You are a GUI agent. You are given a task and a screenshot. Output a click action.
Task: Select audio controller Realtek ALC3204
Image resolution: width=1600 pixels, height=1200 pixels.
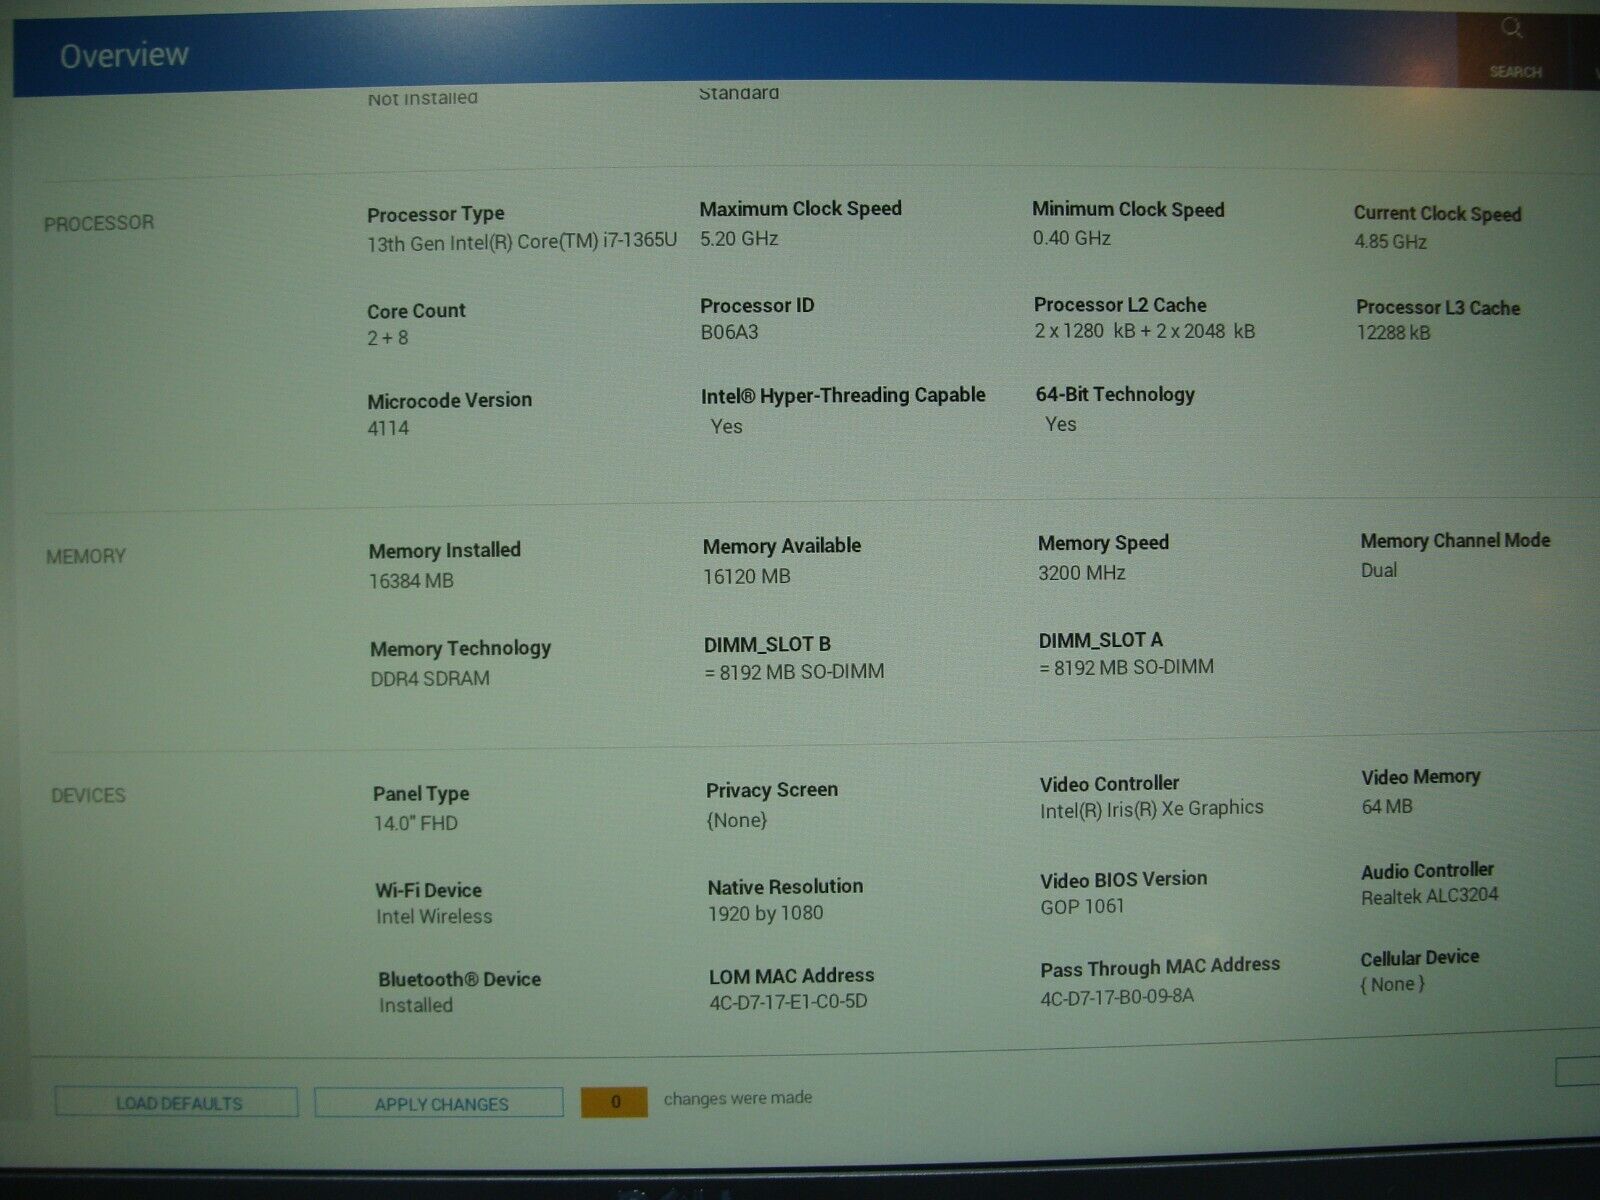pyautogui.click(x=1430, y=896)
